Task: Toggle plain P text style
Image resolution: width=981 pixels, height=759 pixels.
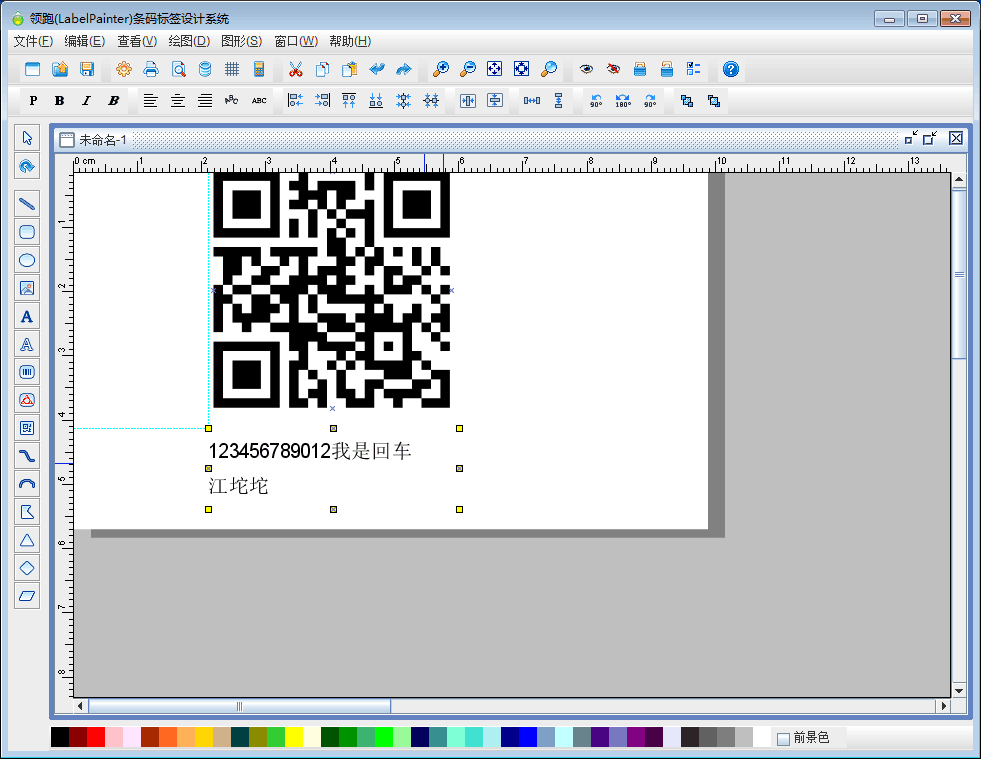Action: (33, 100)
